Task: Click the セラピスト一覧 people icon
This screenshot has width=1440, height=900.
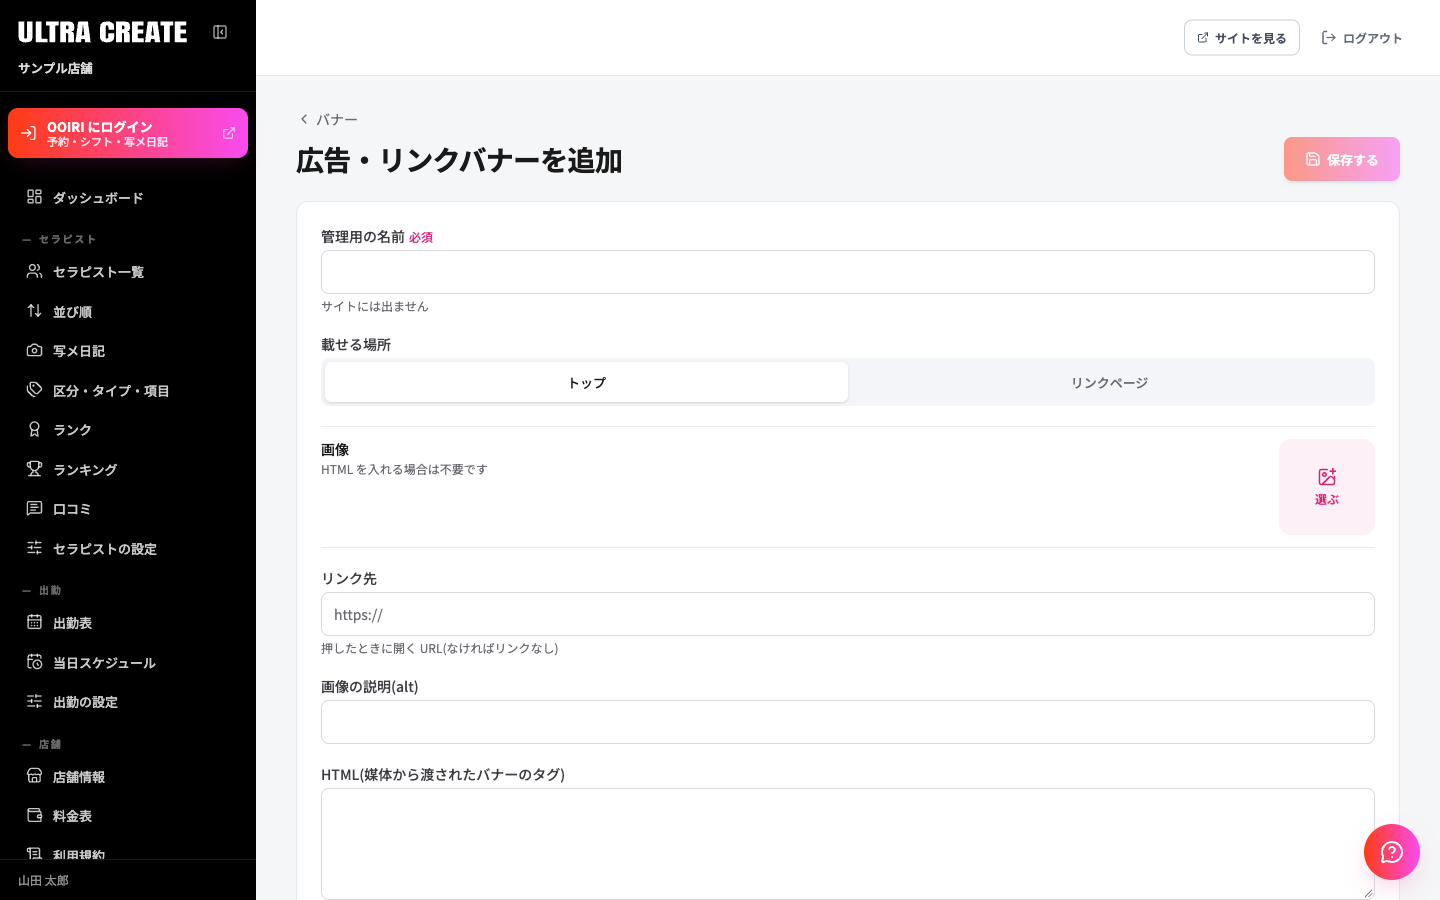Action: pos(34,271)
